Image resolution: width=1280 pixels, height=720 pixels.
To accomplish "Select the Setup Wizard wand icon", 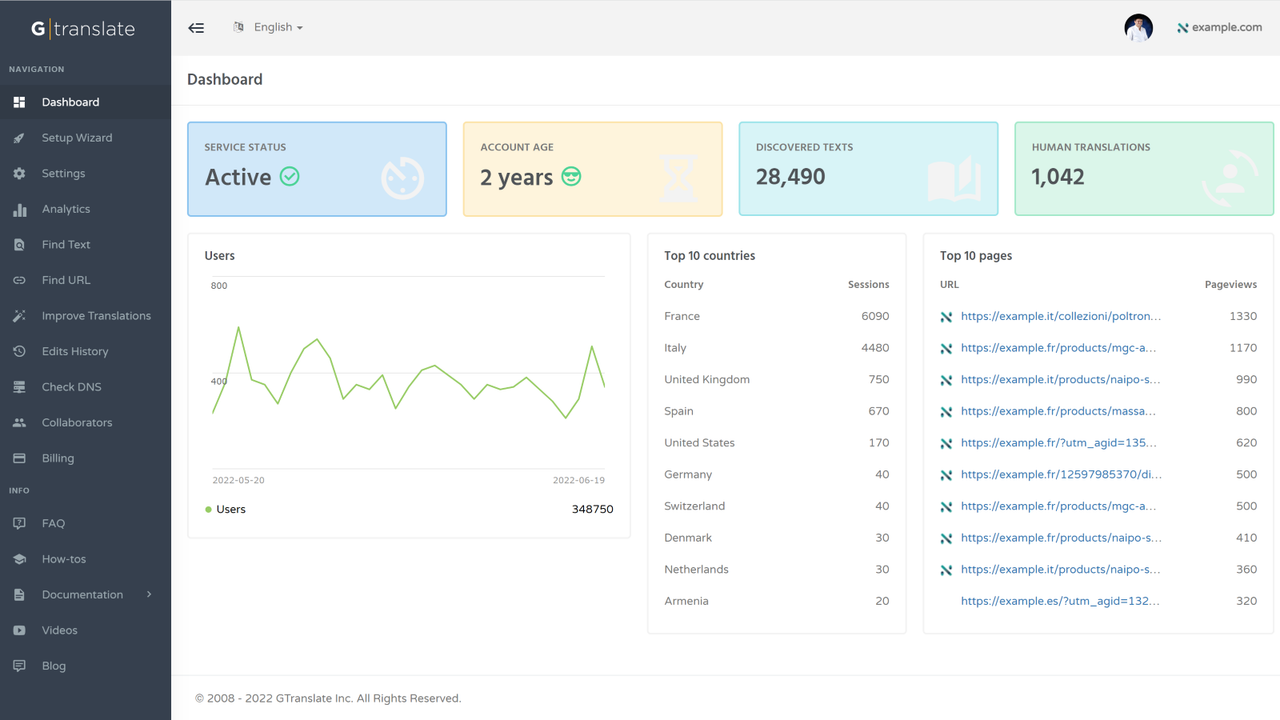I will coord(20,137).
